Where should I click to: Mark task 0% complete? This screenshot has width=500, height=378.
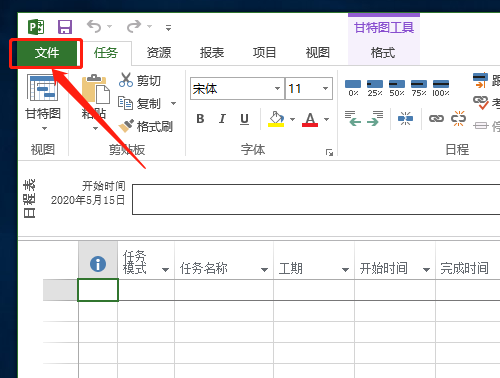coord(353,88)
